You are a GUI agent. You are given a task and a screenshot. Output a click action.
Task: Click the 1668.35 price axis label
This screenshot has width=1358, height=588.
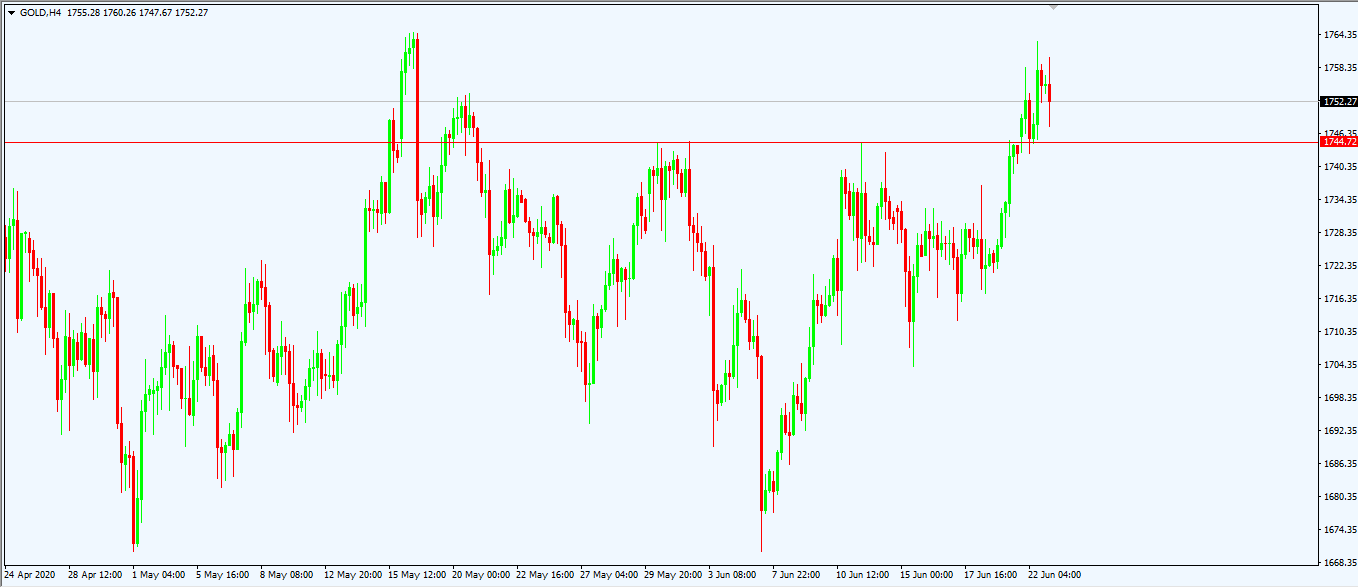click(x=1340, y=563)
